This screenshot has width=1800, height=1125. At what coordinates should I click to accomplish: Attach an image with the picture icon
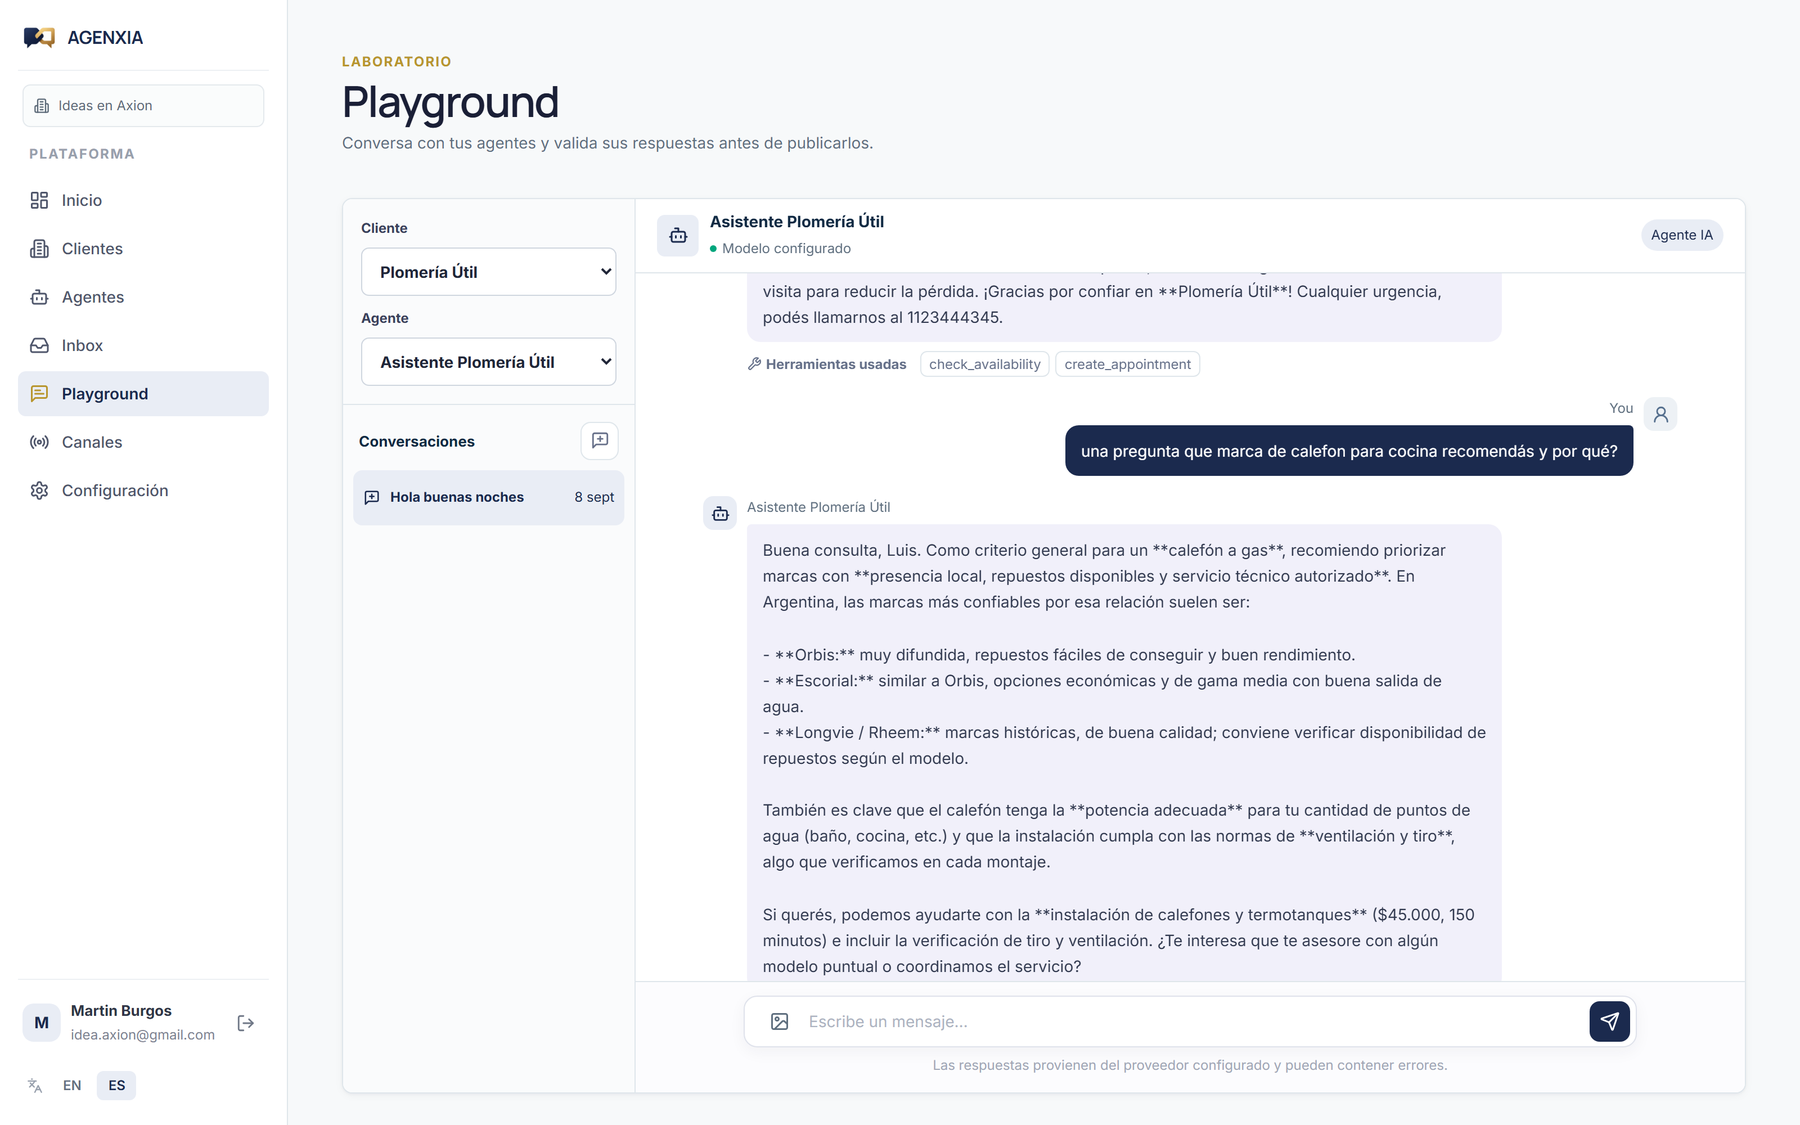780,1022
